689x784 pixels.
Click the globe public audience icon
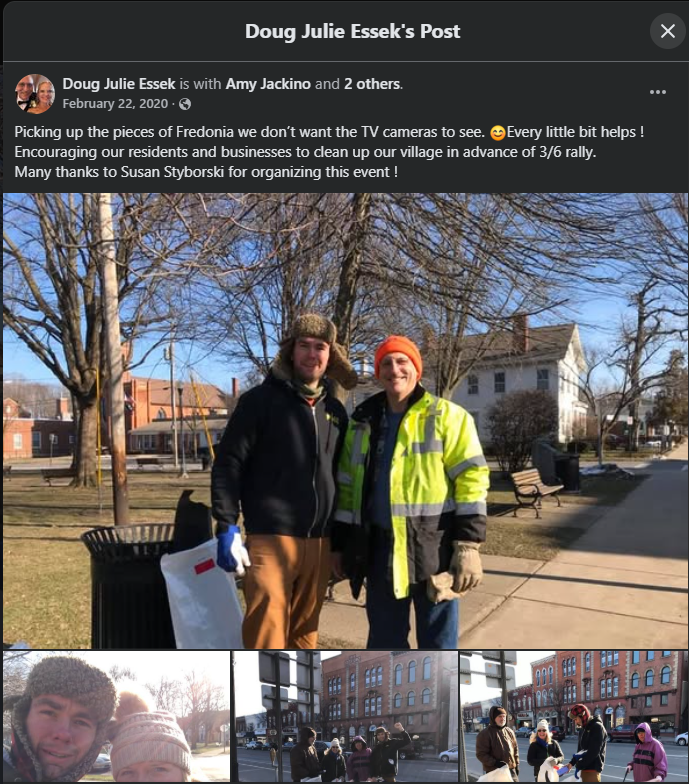(185, 104)
